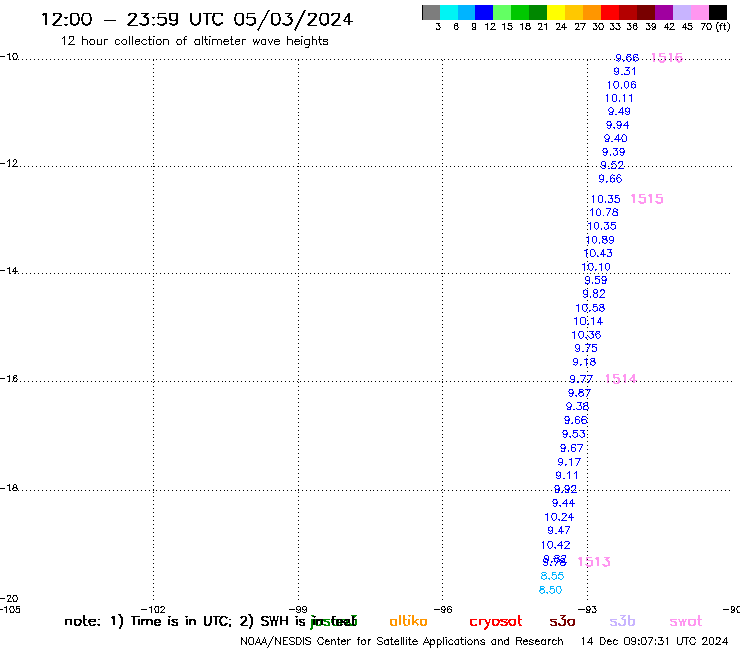Click the pink time marker '1515'
The width and height of the screenshot is (740, 650).
[647, 199]
